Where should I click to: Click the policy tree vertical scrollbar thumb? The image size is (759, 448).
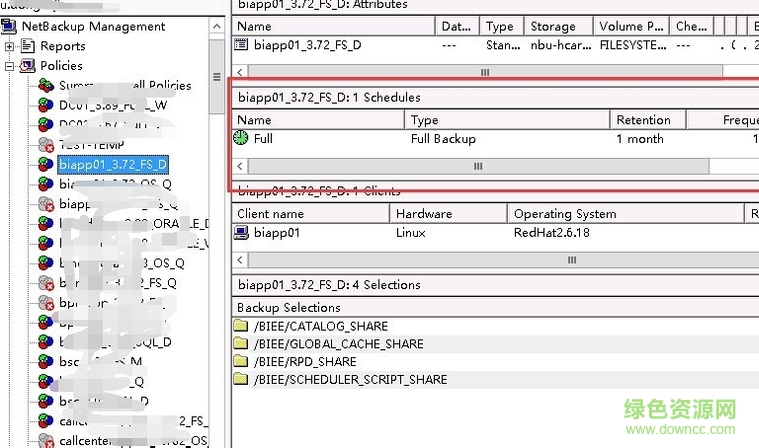point(217,76)
